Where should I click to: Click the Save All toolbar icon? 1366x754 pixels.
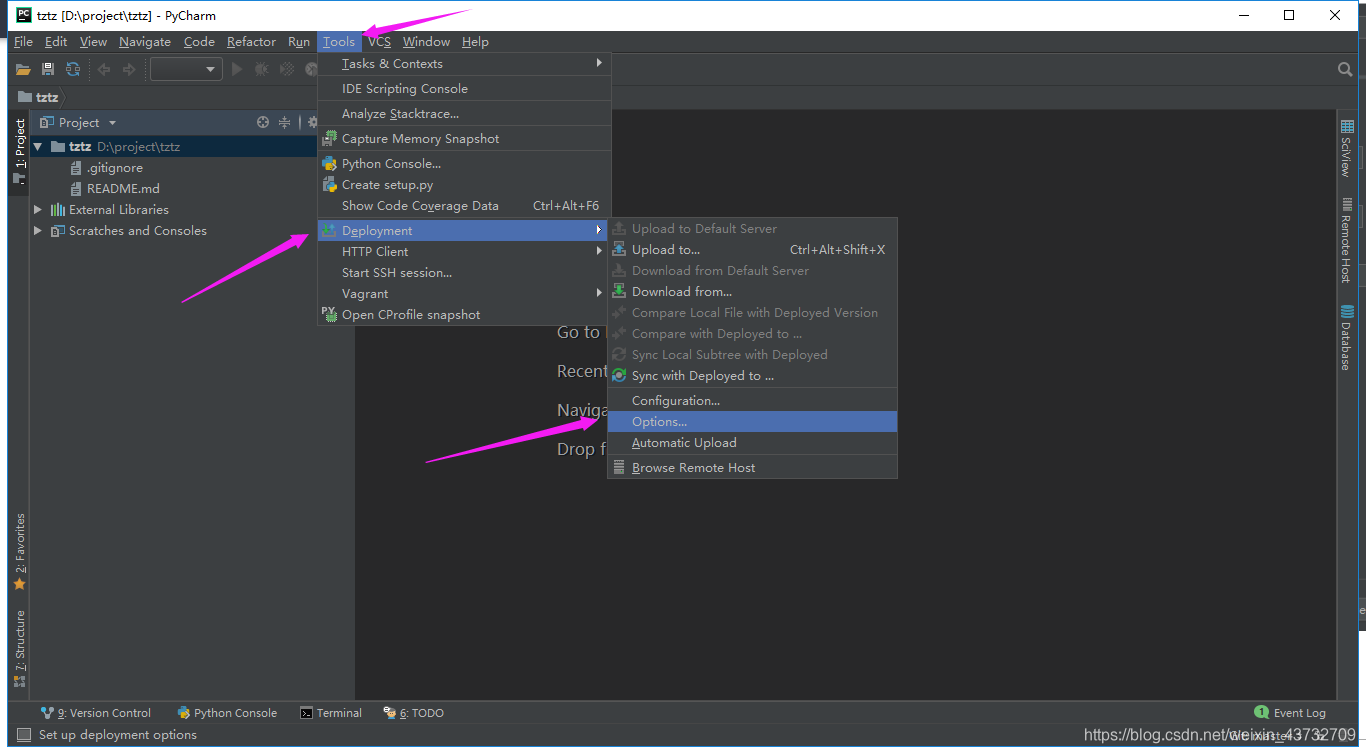48,69
